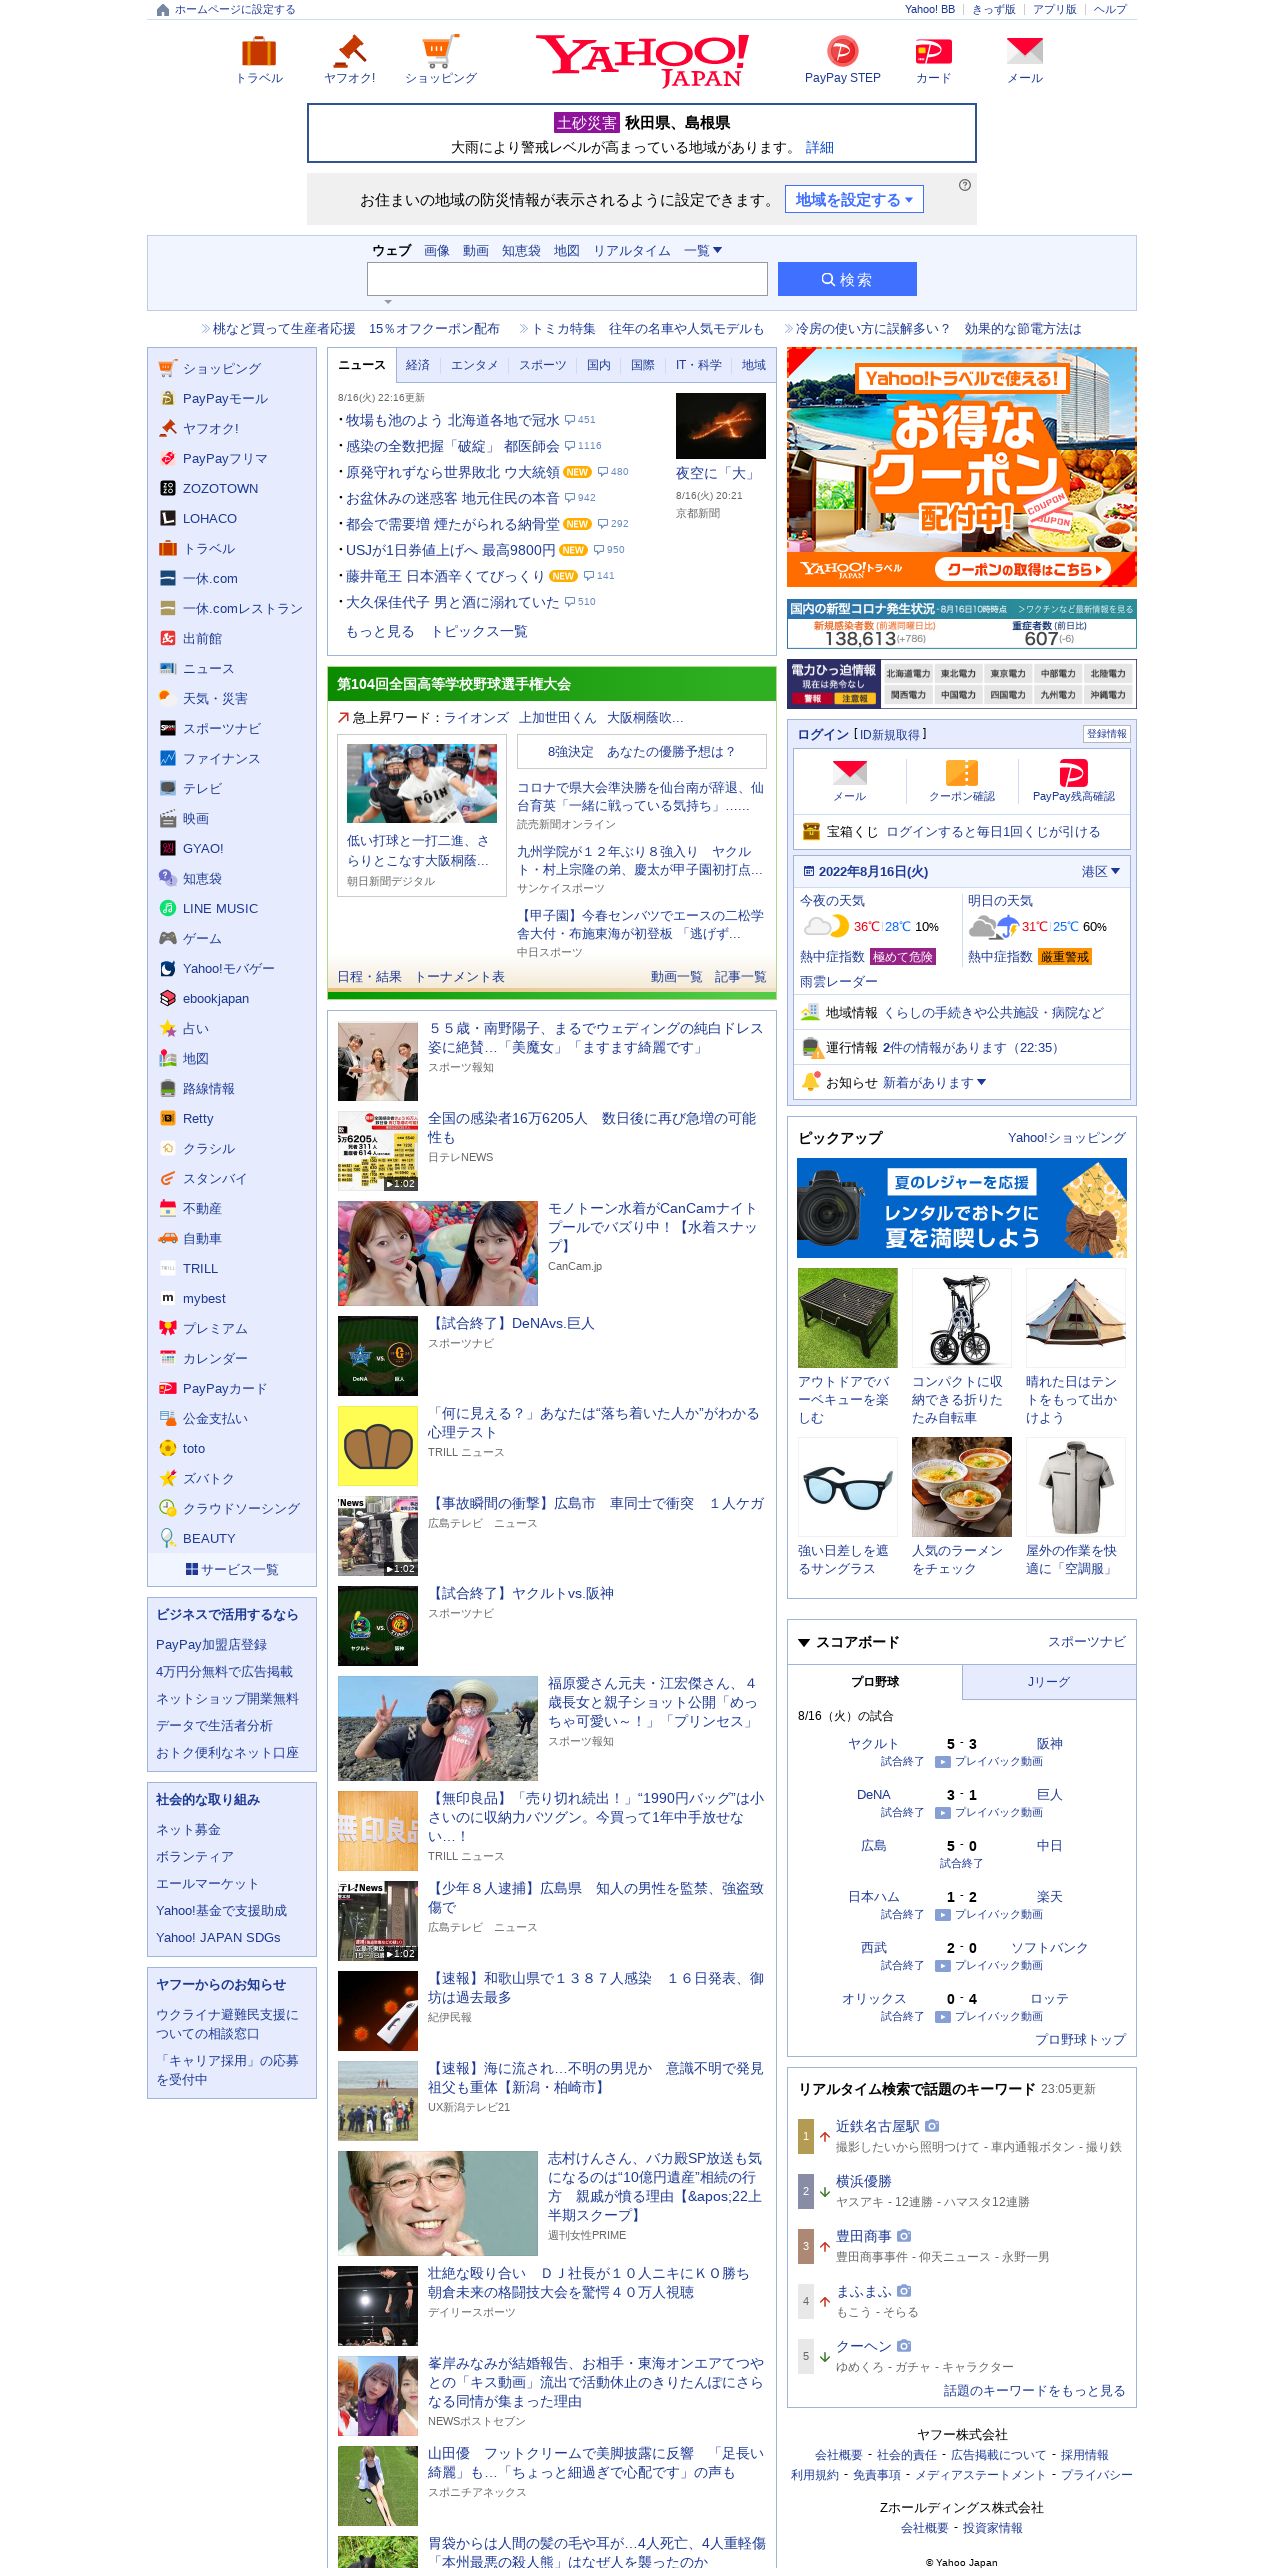Open the 北海道電力 power status cell
This screenshot has width=1284, height=2568.
[x=907, y=673]
